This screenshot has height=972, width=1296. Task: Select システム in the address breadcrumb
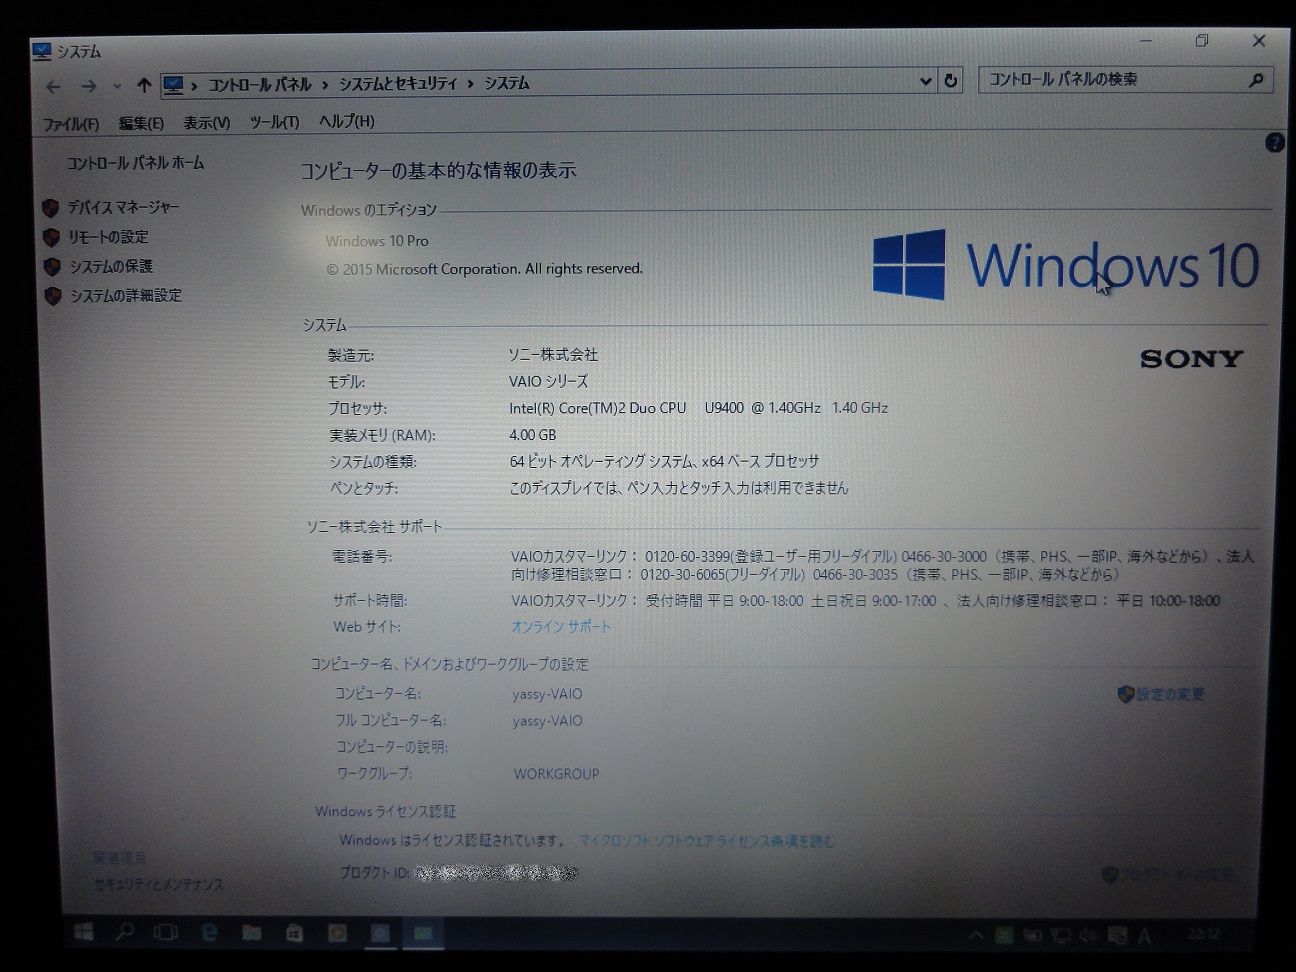pyautogui.click(x=507, y=83)
